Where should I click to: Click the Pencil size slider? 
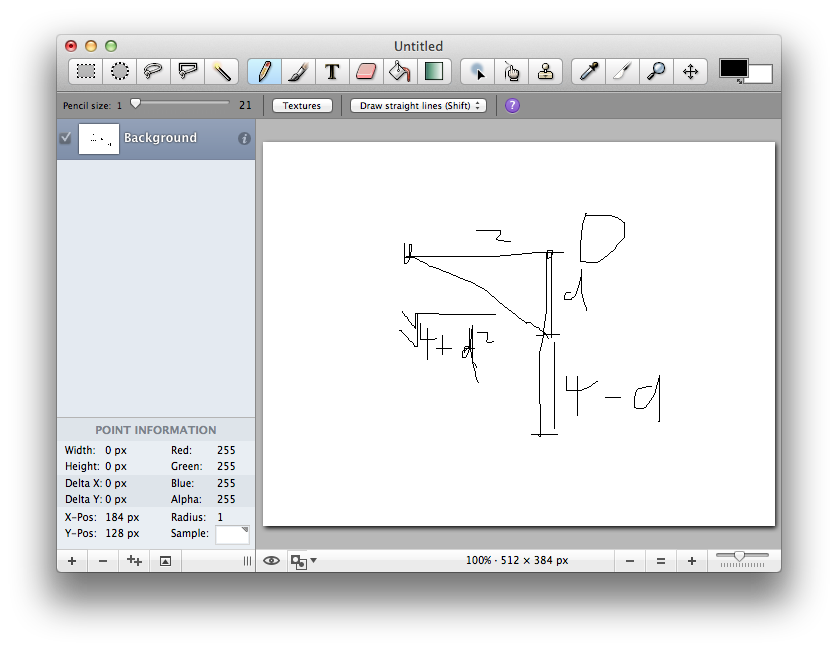[181, 103]
